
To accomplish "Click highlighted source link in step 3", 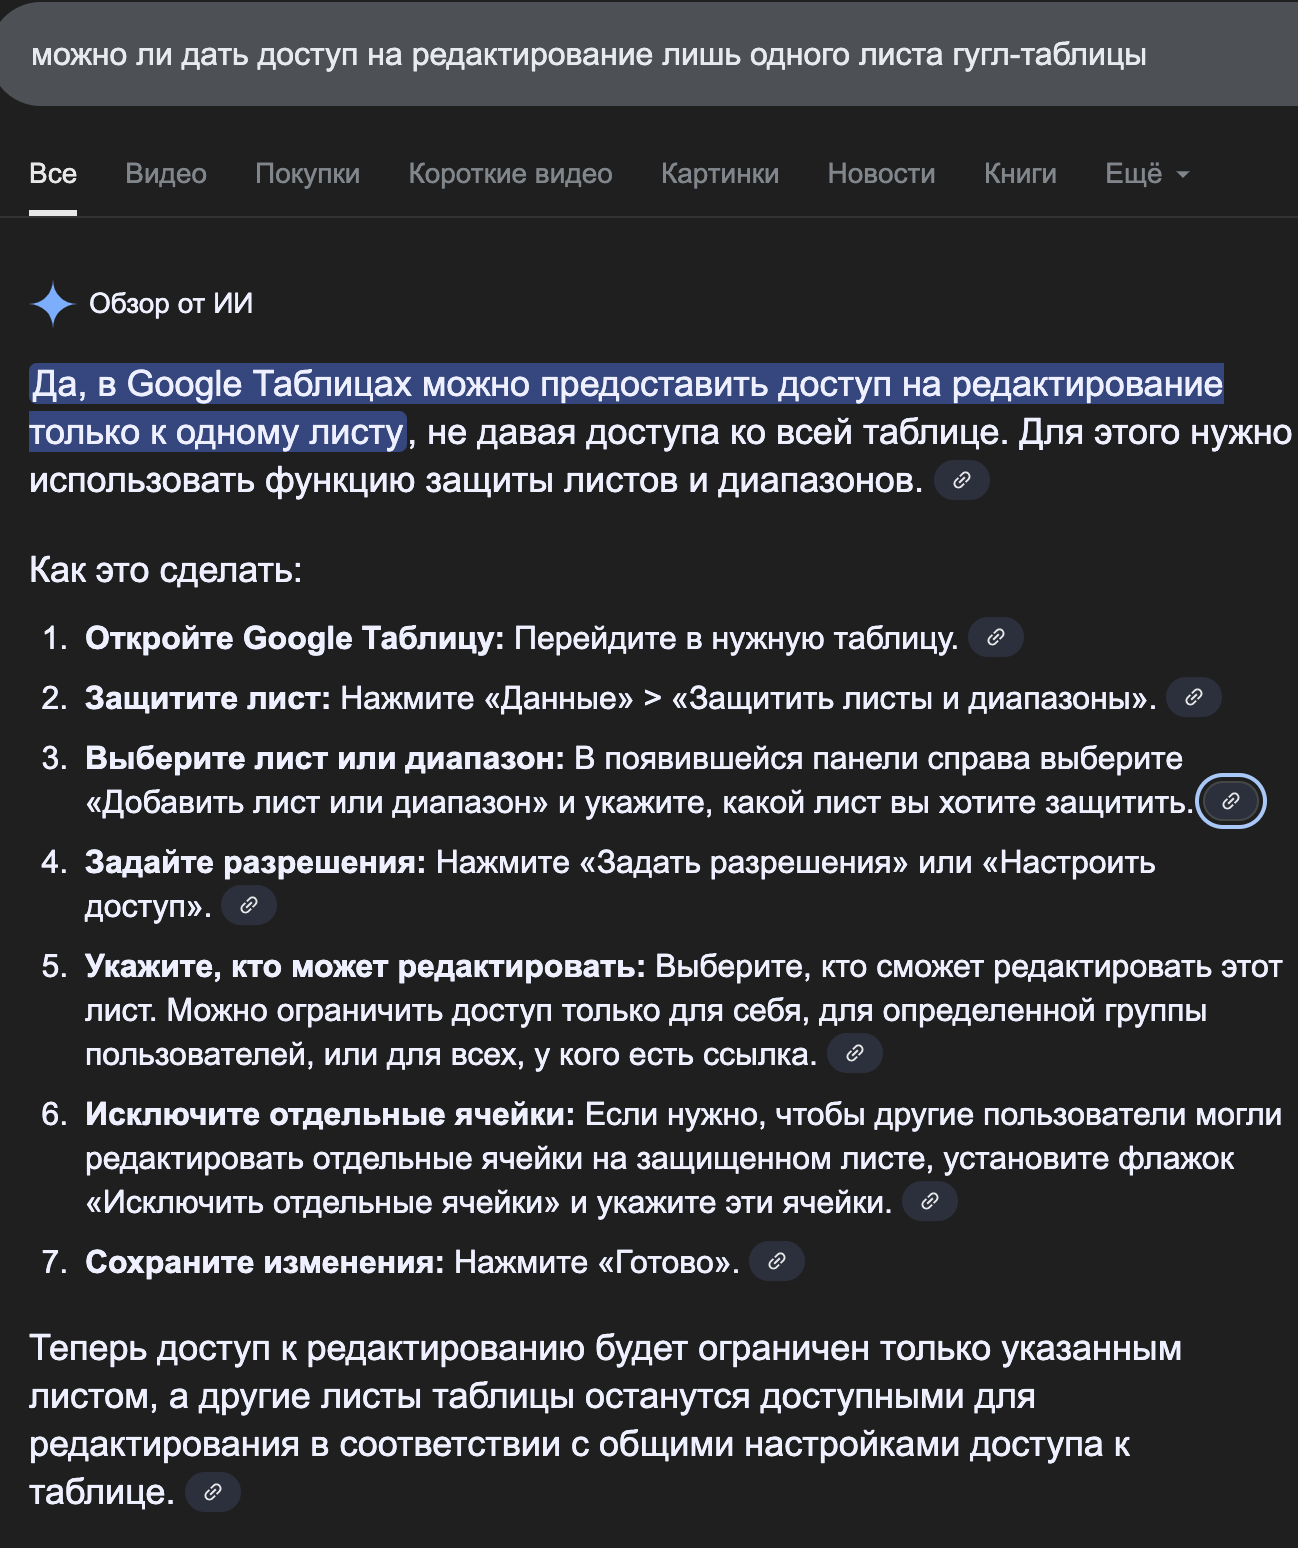I will pos(1231,802).
